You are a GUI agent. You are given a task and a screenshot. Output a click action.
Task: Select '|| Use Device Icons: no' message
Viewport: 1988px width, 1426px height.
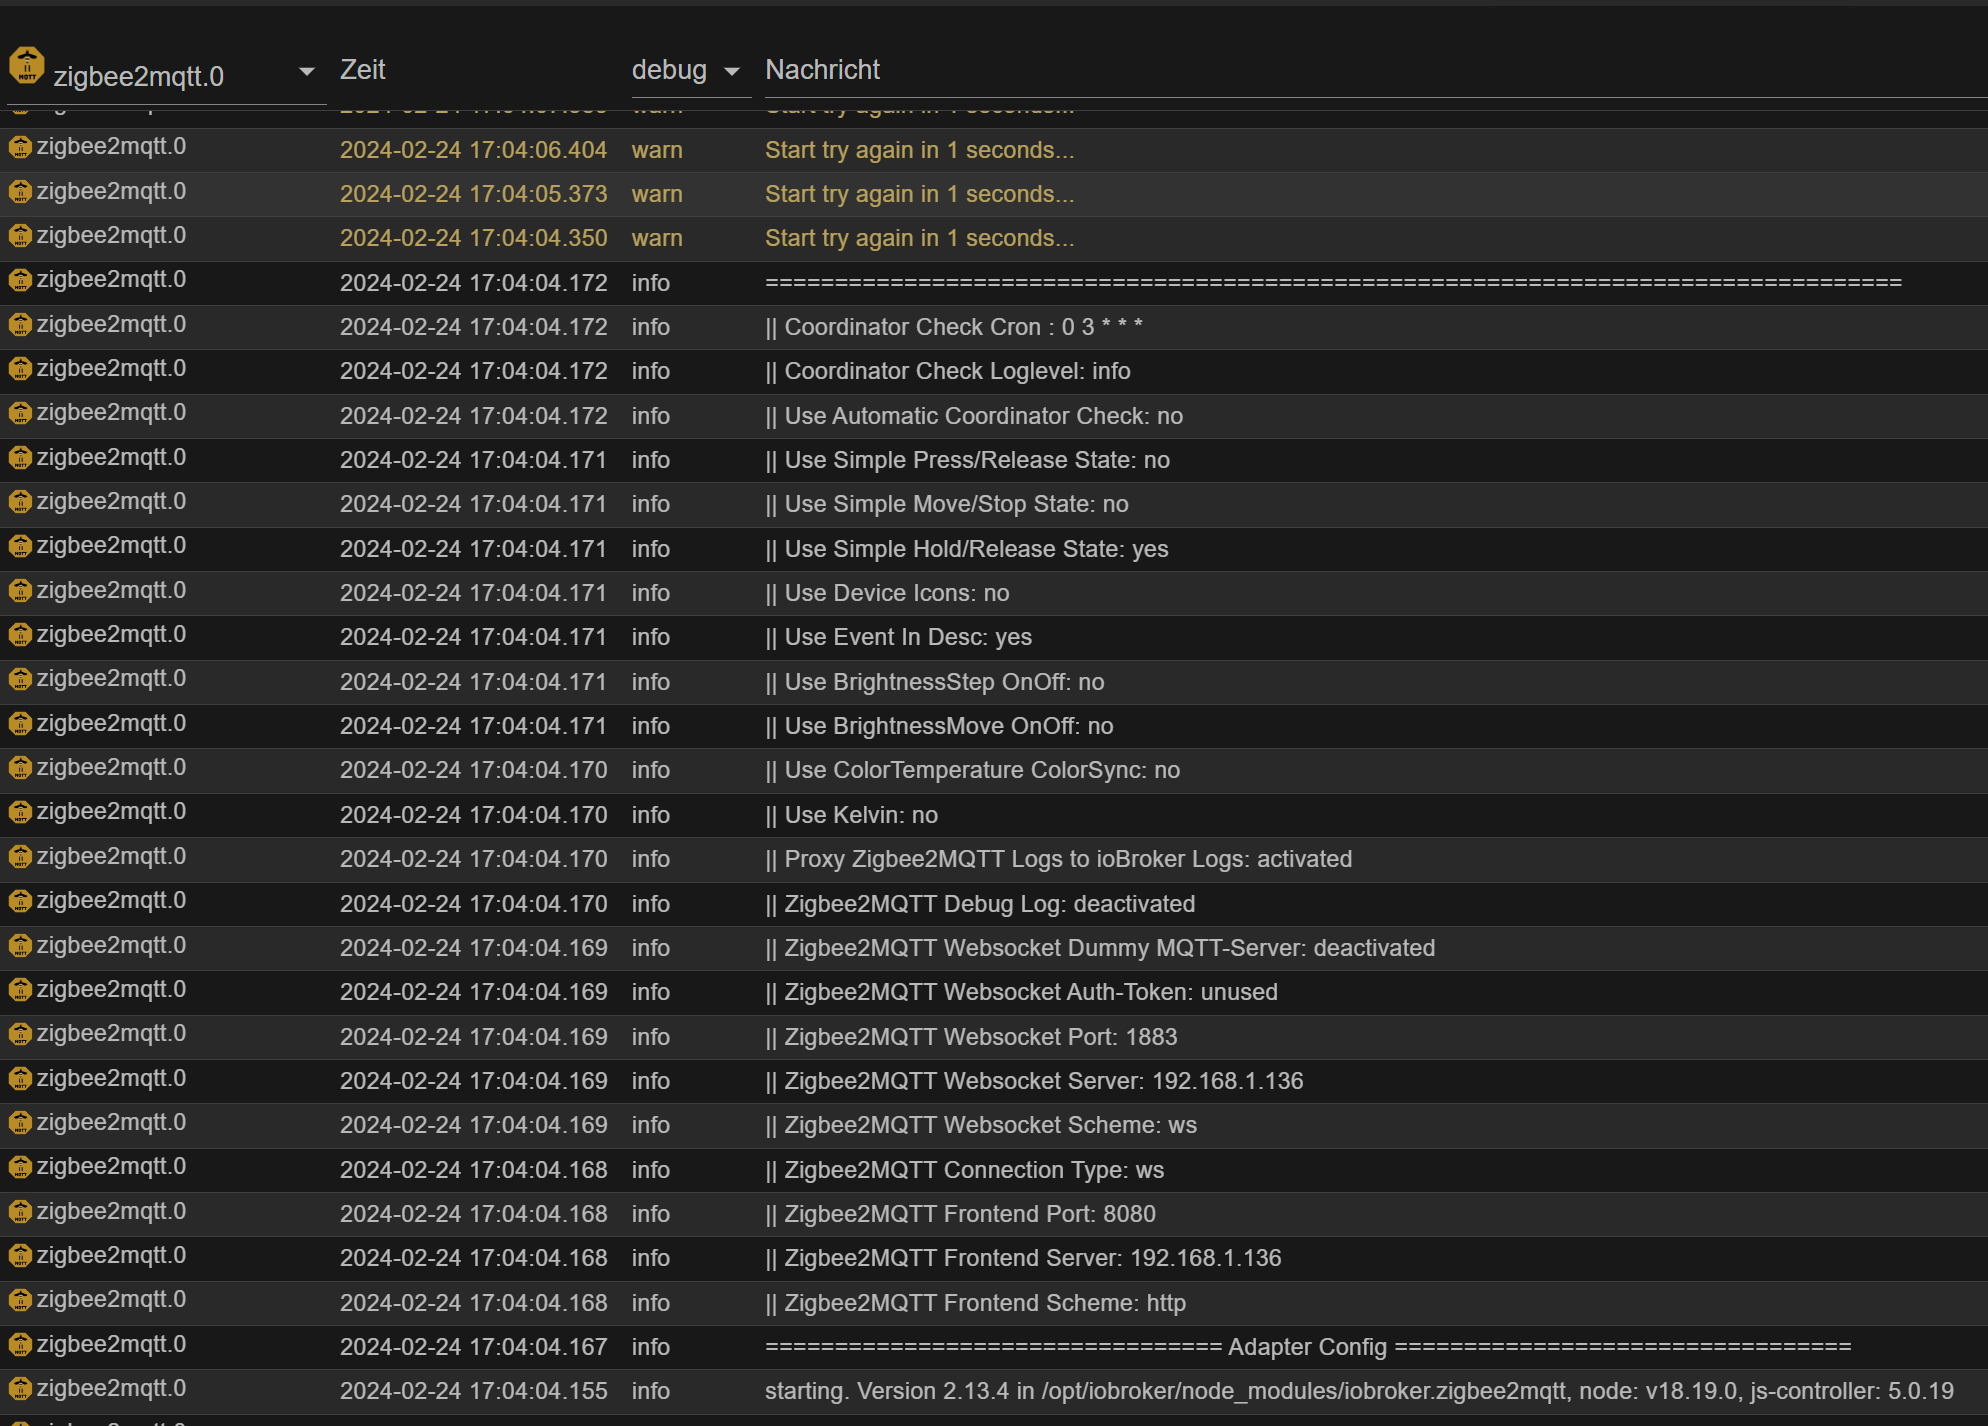click(887, 593)
